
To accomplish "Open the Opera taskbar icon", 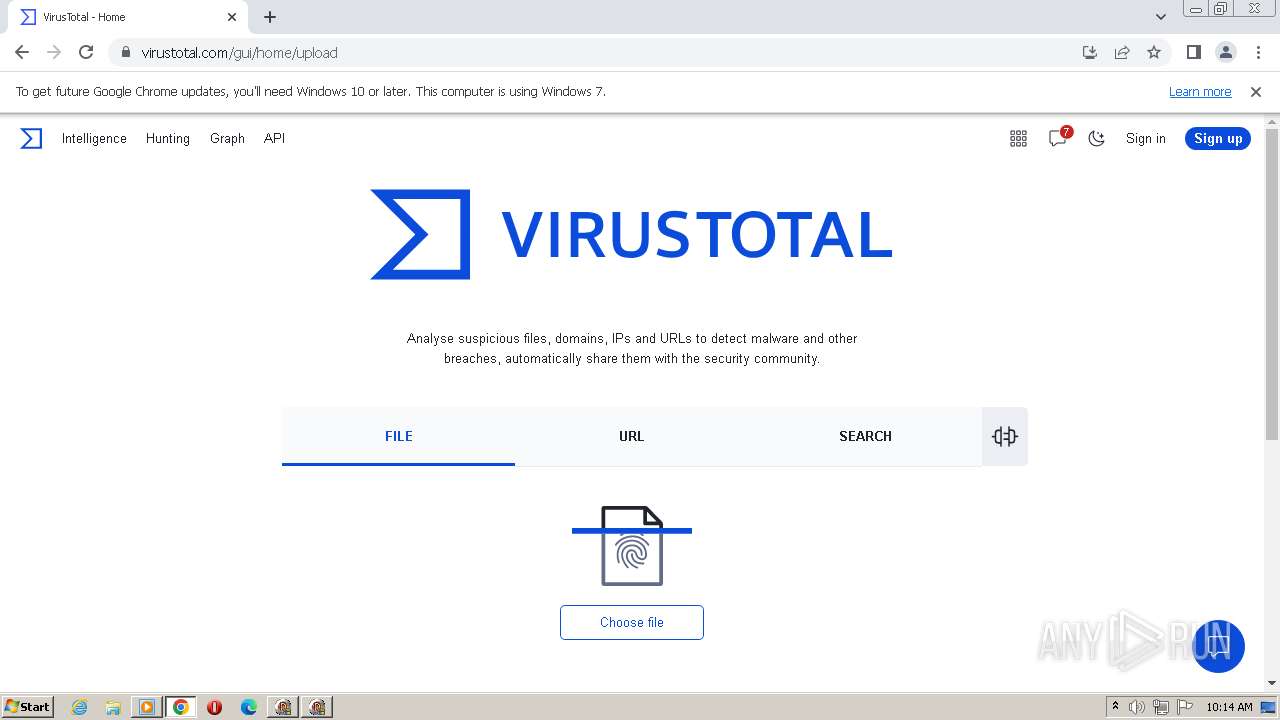I will (214, 707).
